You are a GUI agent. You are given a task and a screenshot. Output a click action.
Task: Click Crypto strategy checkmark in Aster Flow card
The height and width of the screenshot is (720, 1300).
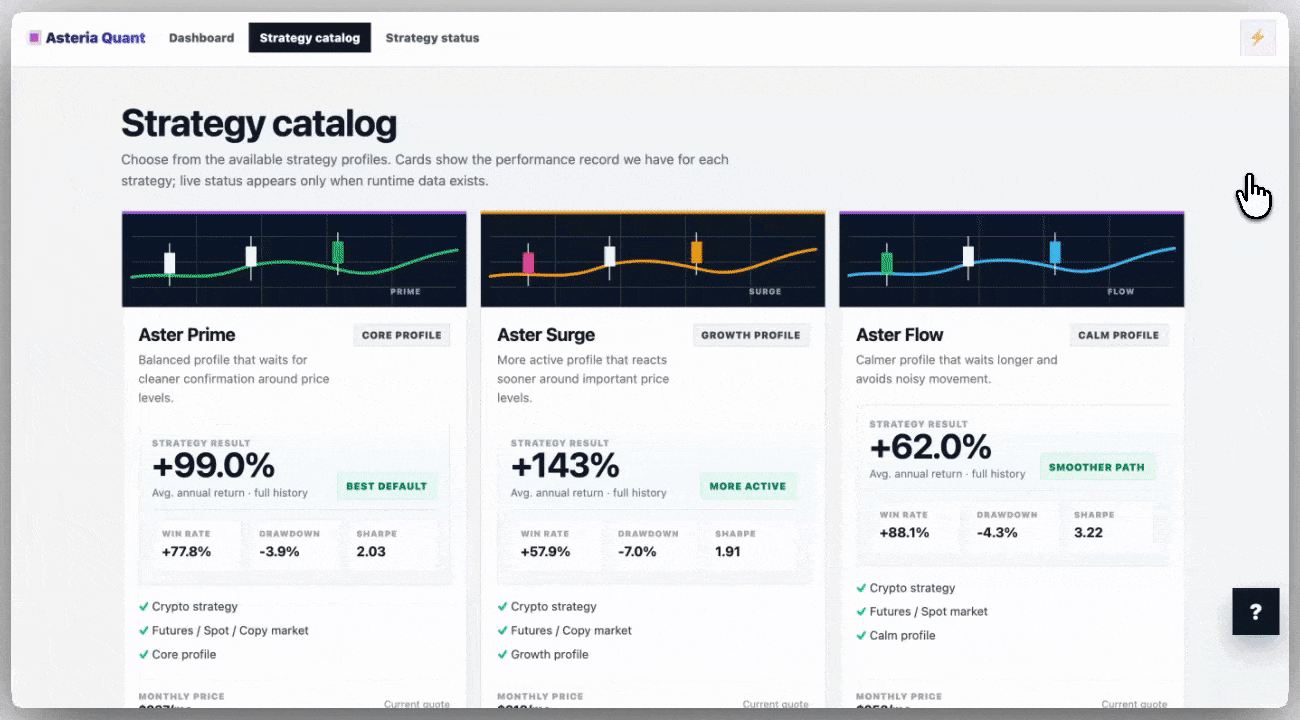861,588
